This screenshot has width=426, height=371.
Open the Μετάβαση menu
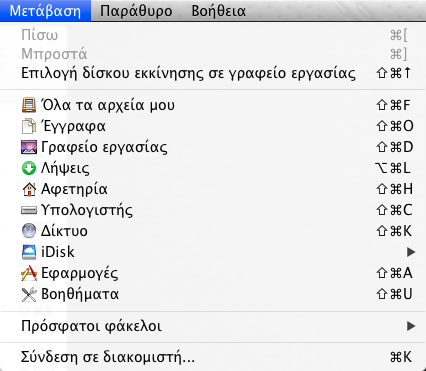tap(45, 11)
